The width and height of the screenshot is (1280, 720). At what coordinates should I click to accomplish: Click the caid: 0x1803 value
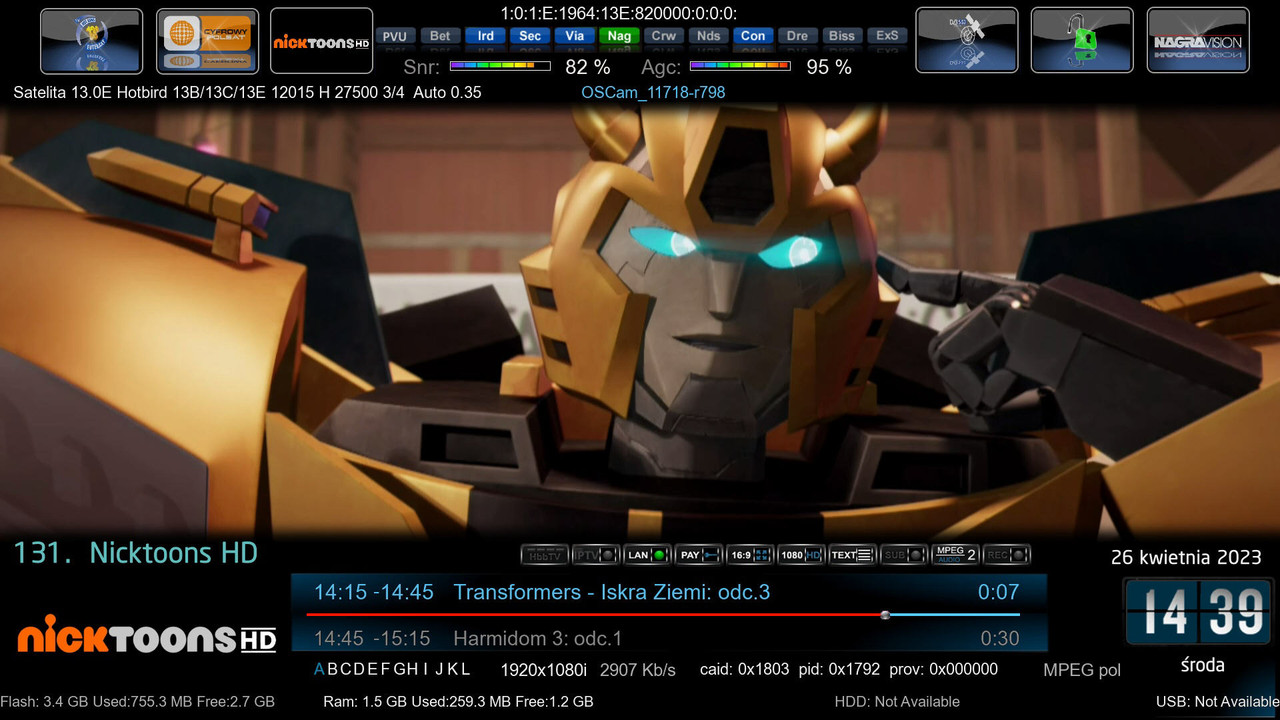744,670
